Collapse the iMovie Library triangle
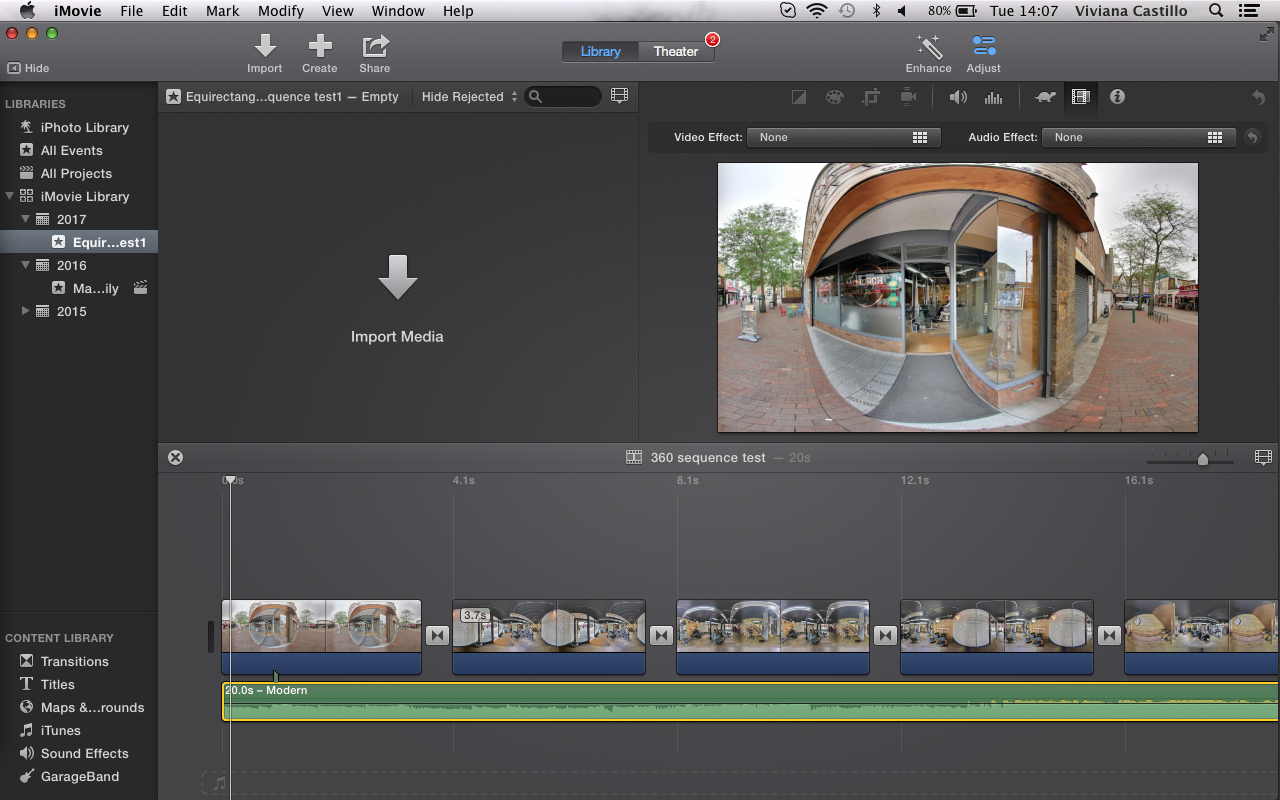Image resolution: width=1280 pixels, height=800 pixels. click(10, 196)
